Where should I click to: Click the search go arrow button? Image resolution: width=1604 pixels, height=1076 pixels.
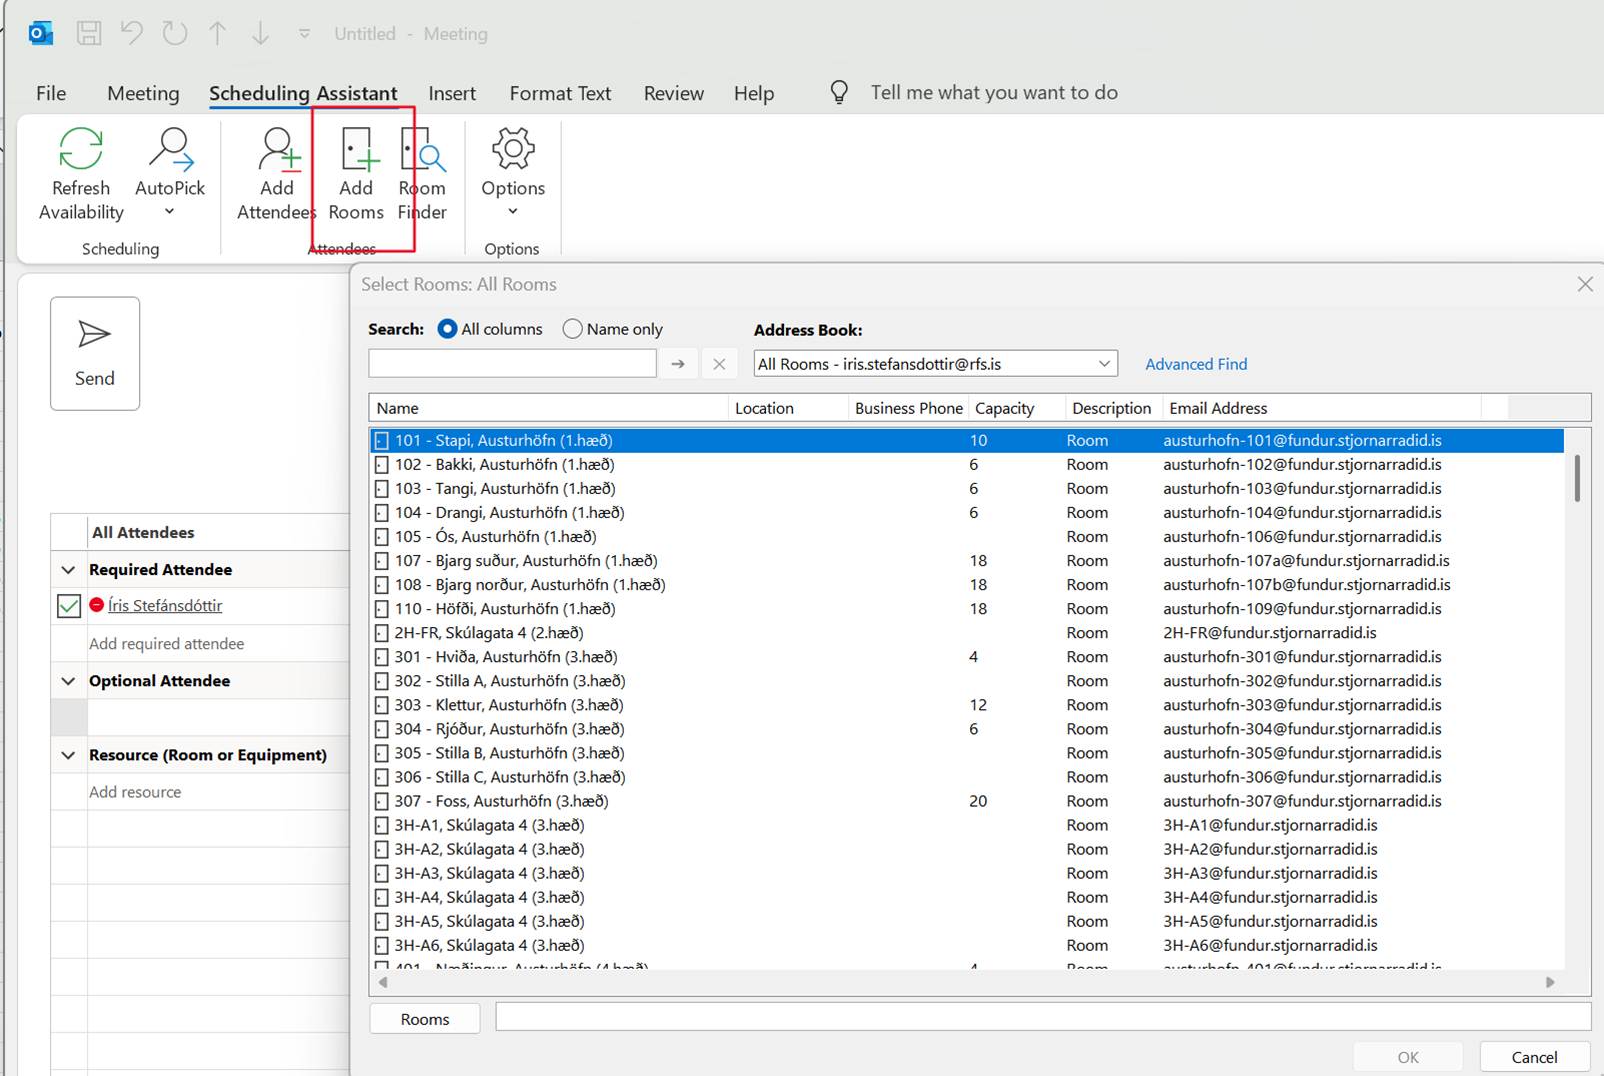point(678,364)
